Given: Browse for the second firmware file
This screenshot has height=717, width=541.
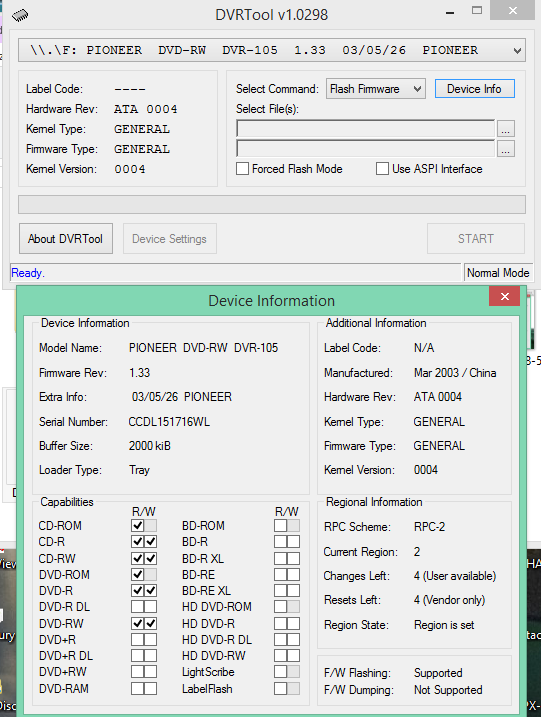Looking at the screenshot, I should click(505, 149).
